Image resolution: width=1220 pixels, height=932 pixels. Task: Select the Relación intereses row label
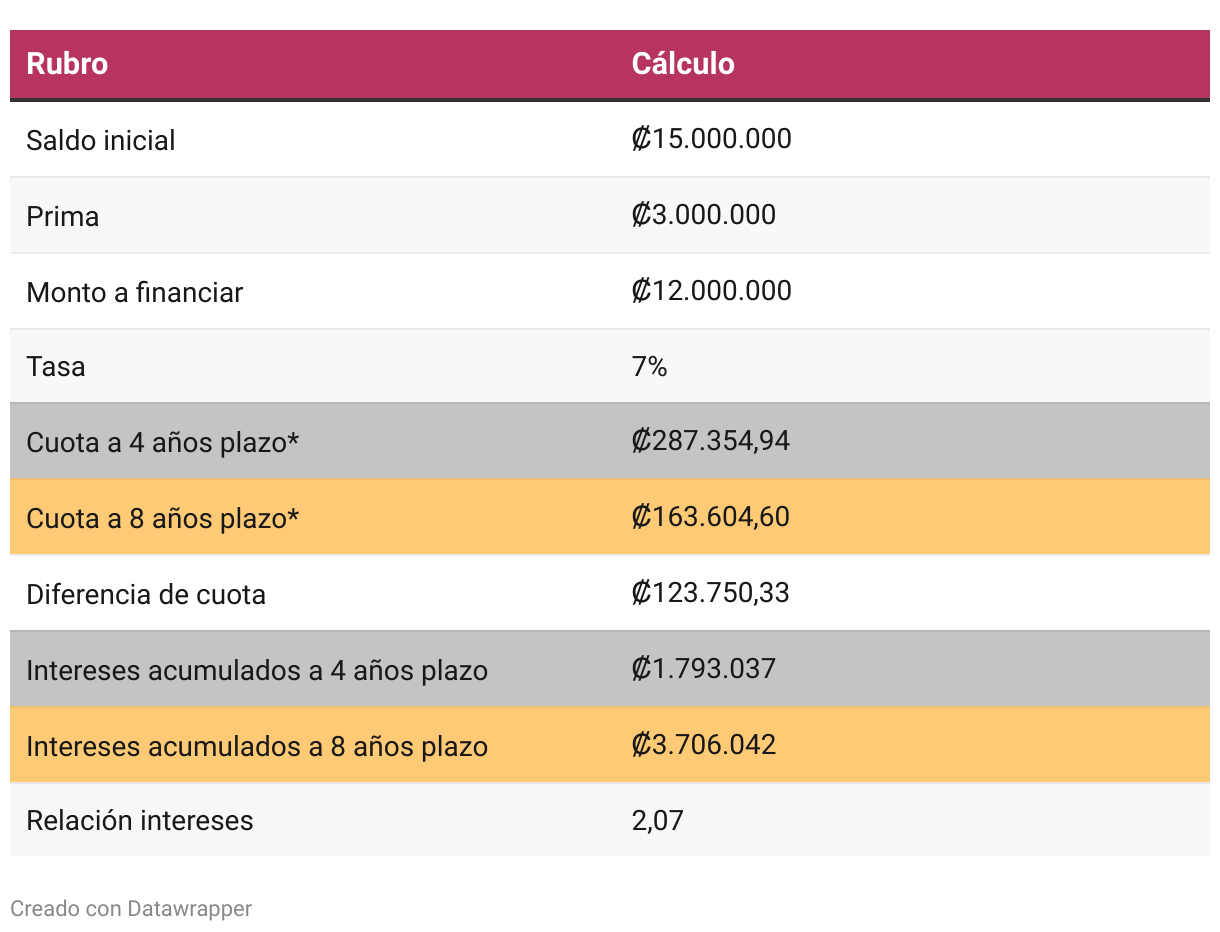coord(140,821)
